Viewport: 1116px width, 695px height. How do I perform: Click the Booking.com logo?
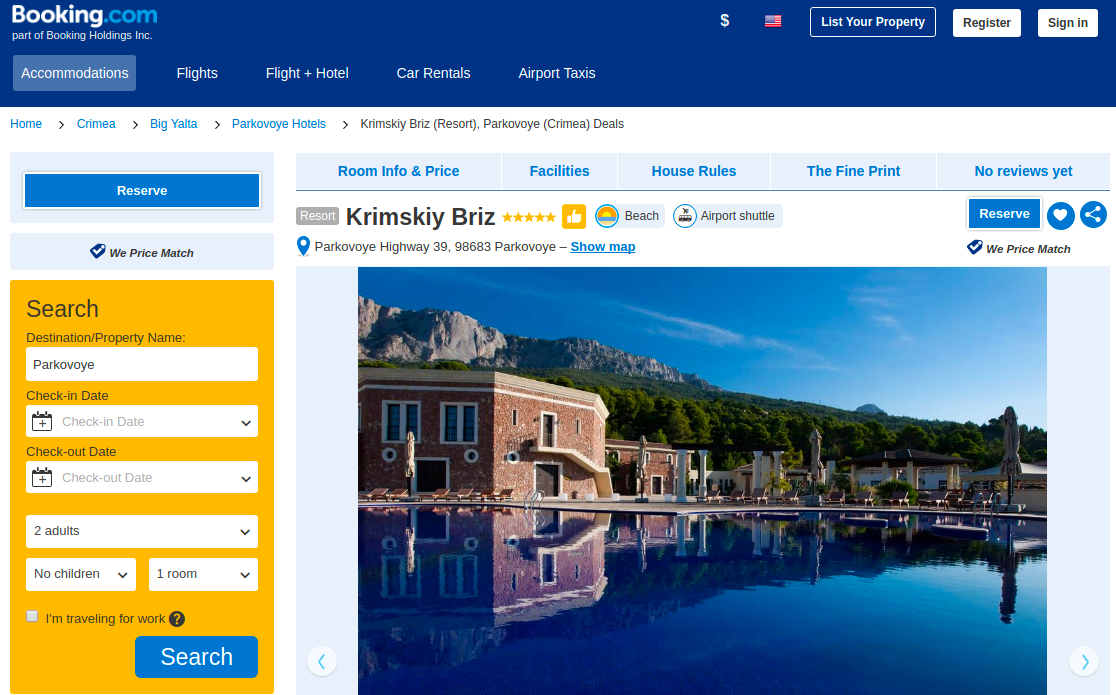pyautogui.click(x=84, y=16)
